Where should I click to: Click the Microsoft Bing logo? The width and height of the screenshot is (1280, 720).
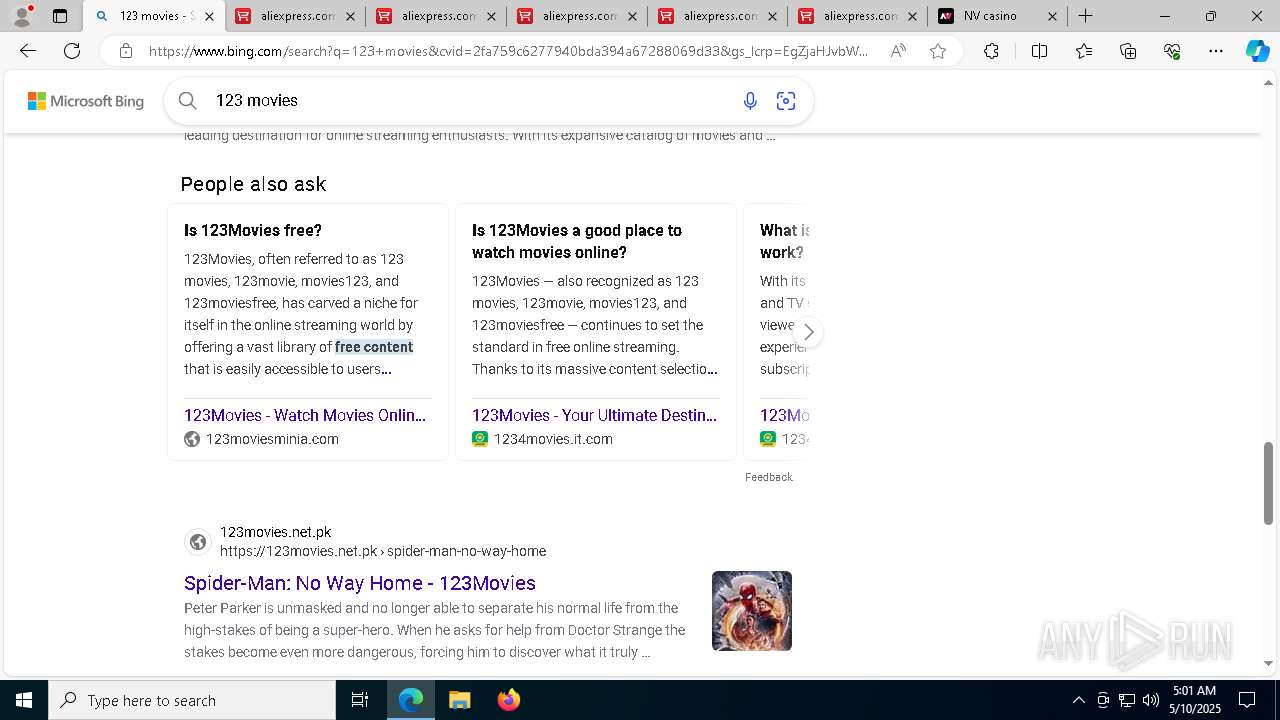point(86,101)
